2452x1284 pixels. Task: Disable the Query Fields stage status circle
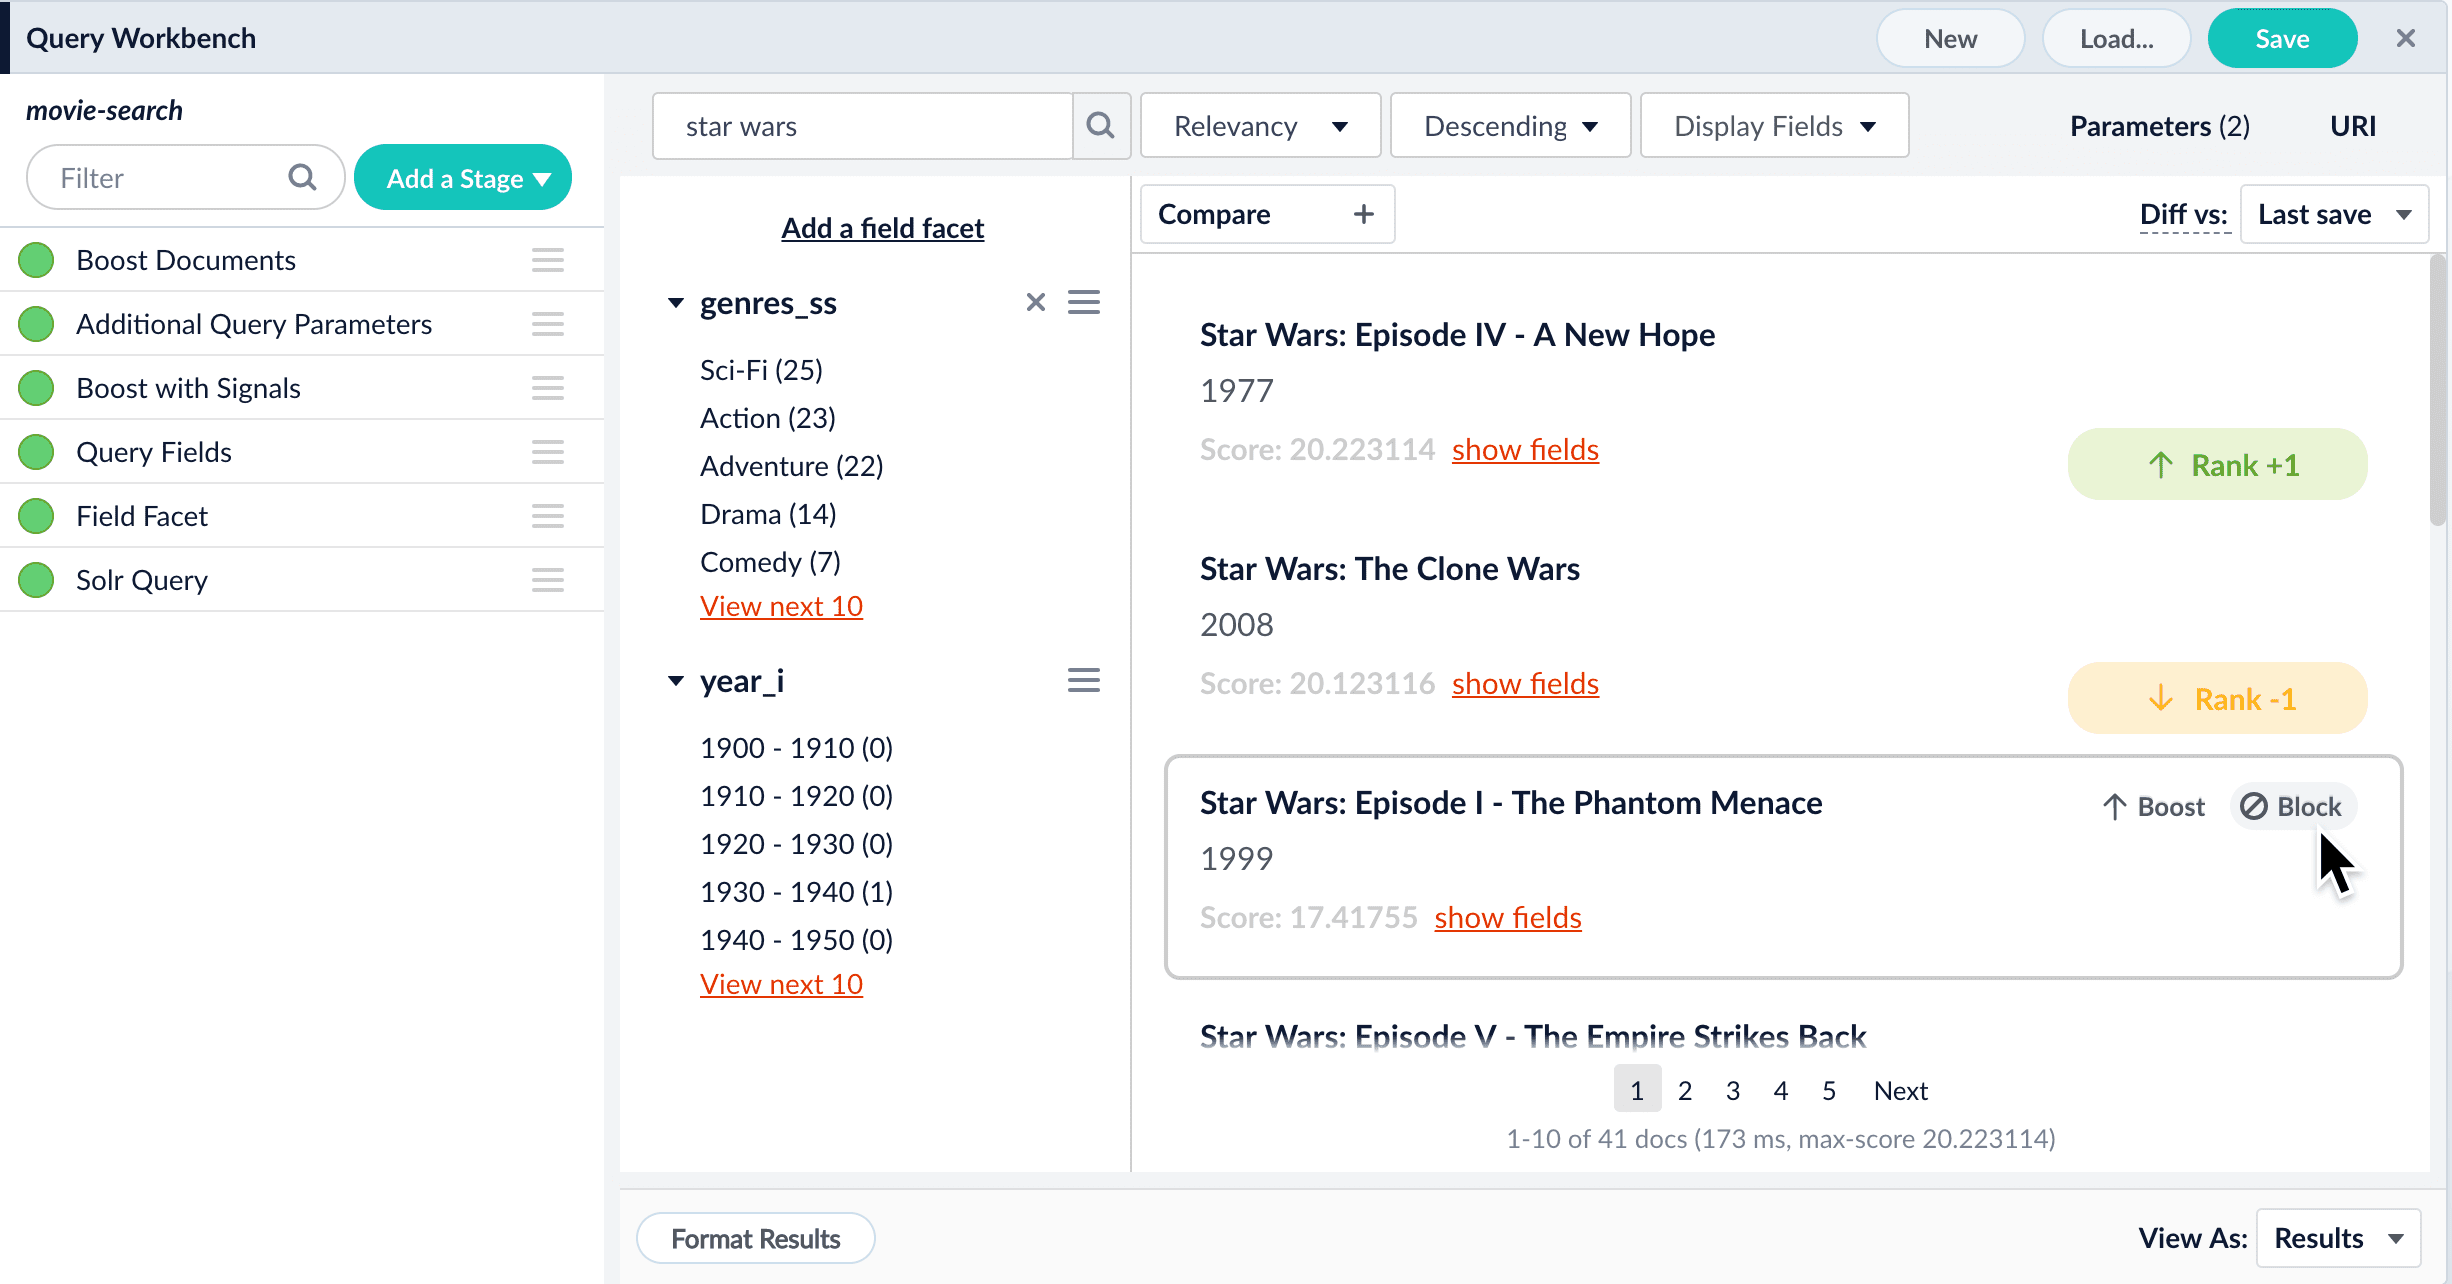point(37,452)
